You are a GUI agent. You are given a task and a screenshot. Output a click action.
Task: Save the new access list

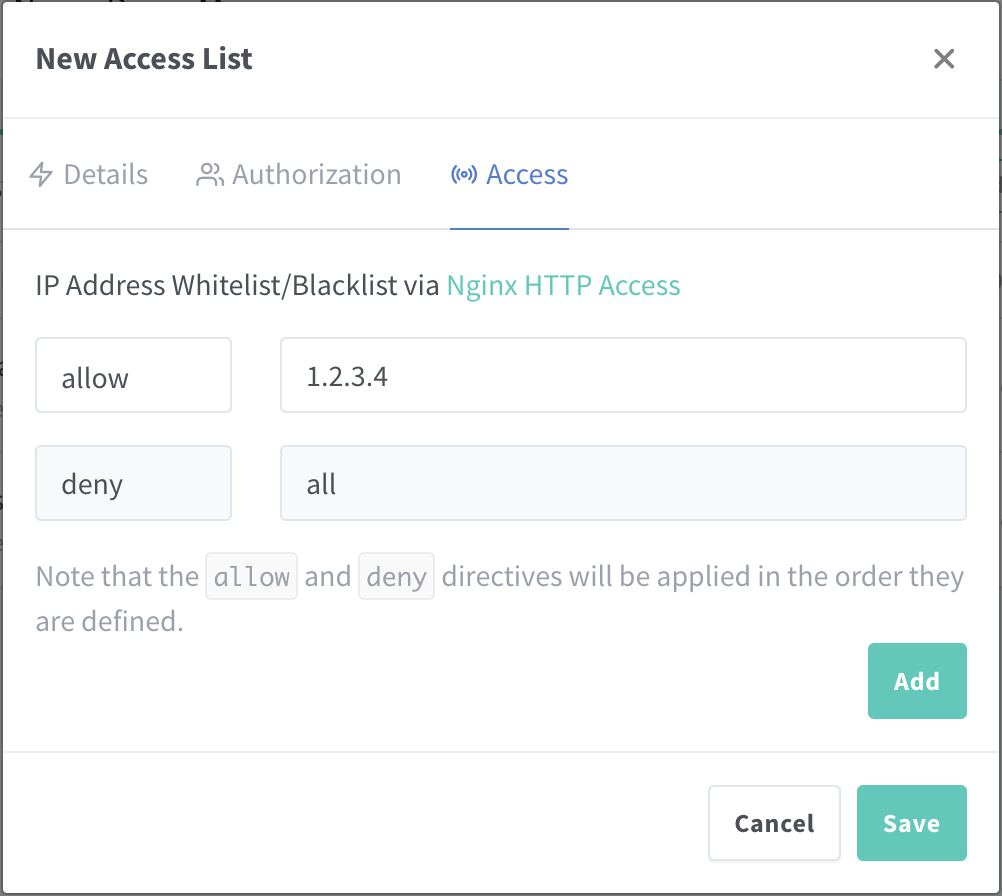click(911, 822)
